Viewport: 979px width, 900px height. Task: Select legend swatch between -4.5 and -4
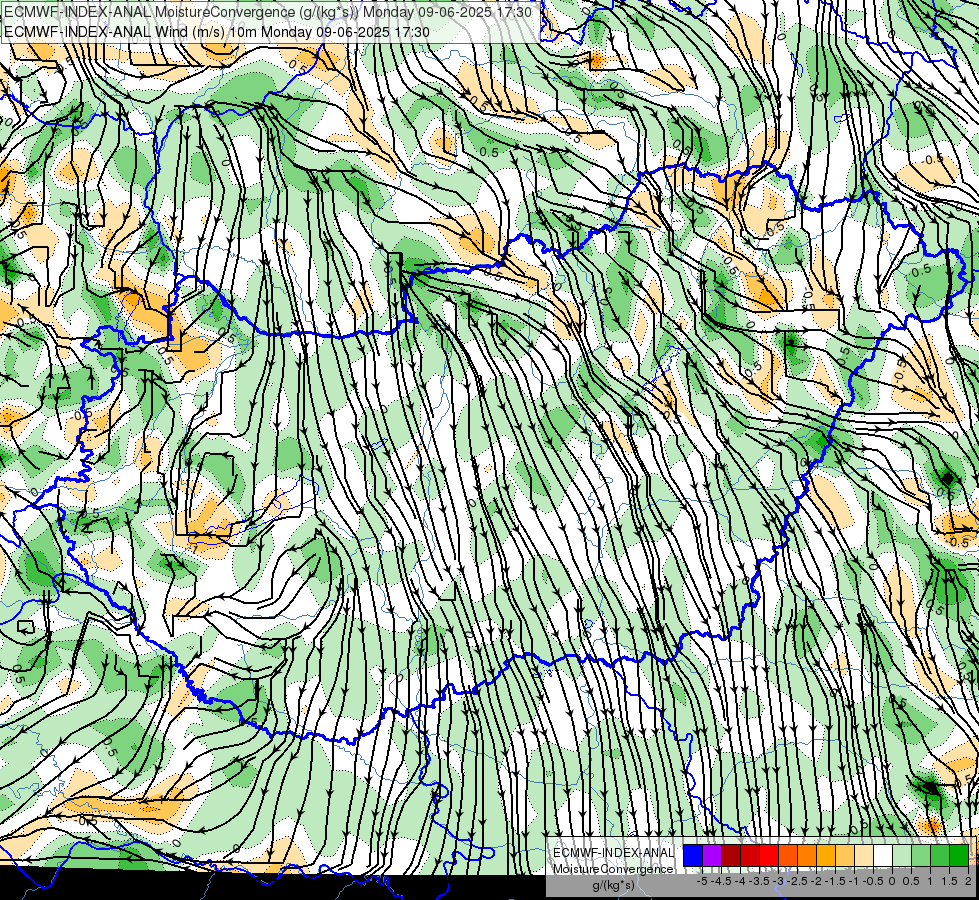tap(731, 856)
